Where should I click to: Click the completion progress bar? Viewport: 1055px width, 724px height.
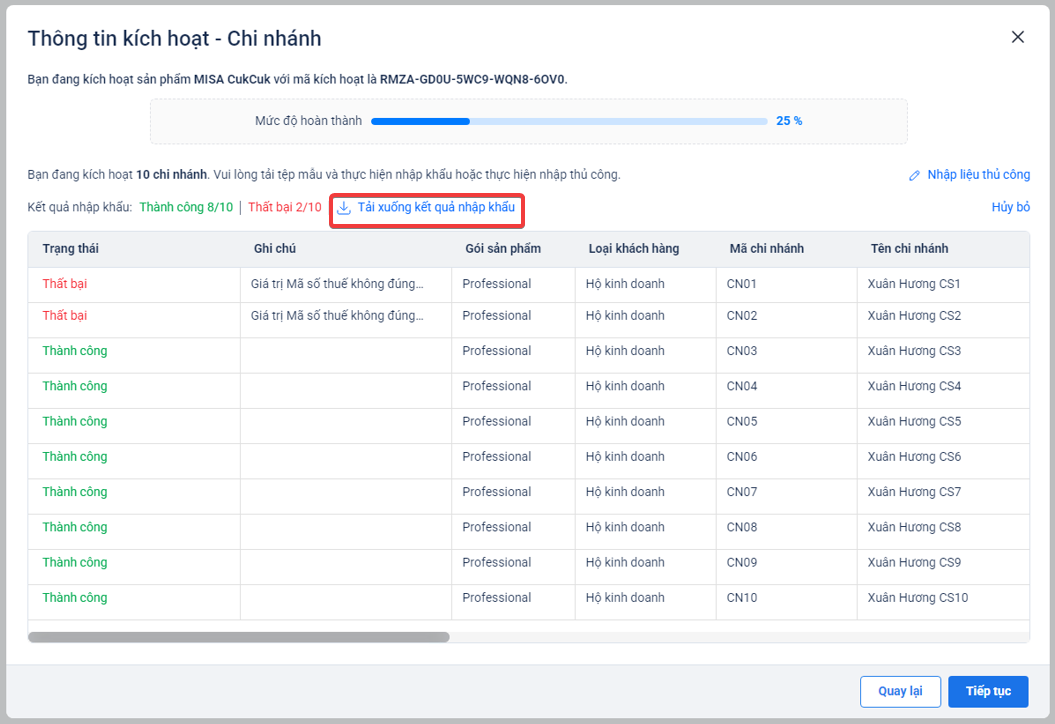tap(569, 121)
